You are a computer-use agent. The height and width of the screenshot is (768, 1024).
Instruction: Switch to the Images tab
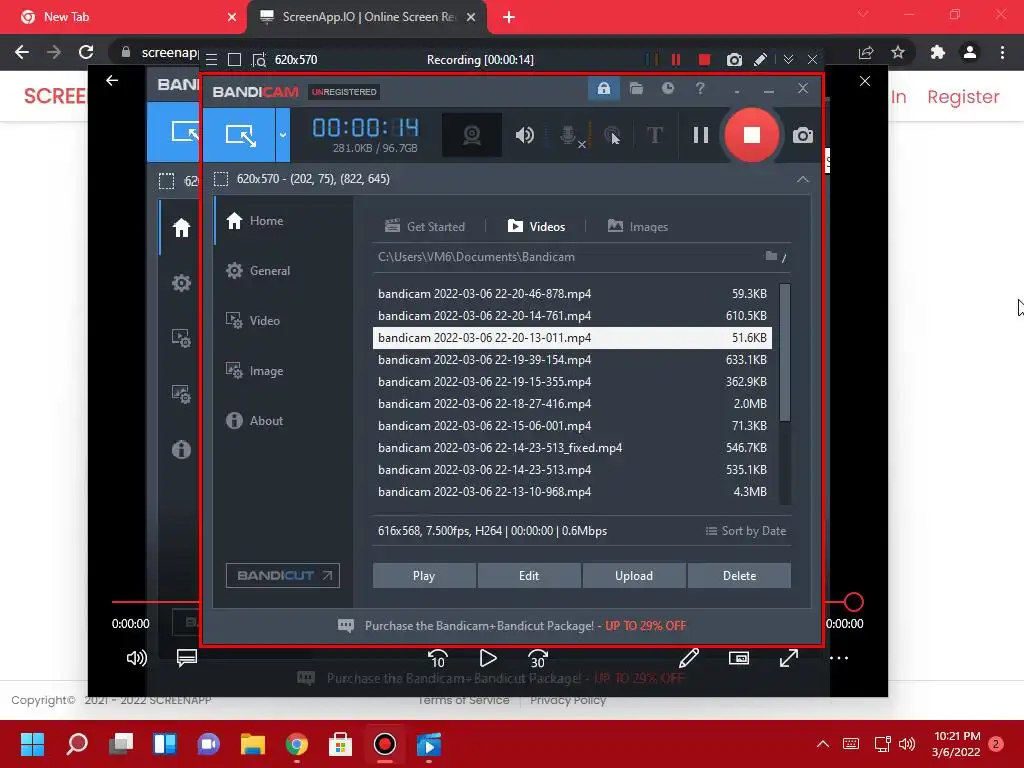point(637,227)
